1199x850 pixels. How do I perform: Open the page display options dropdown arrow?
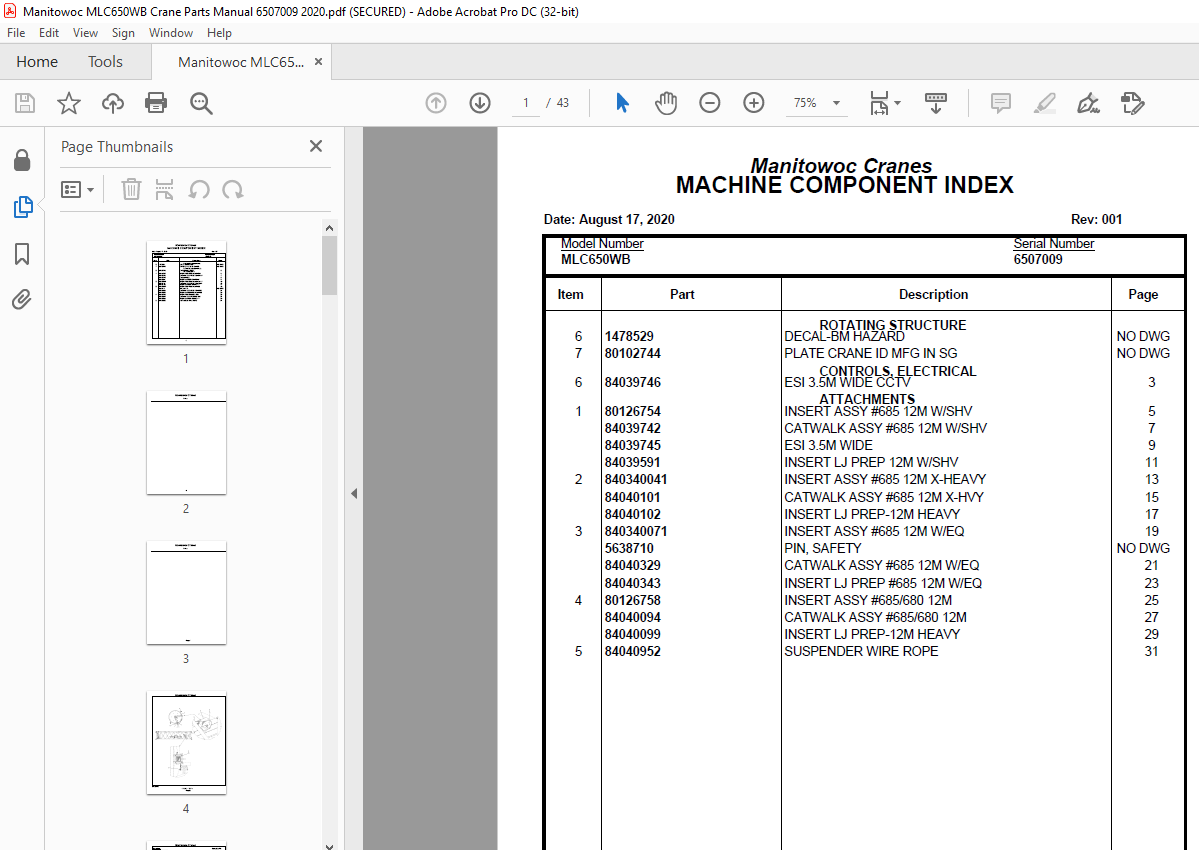[898, 102]
